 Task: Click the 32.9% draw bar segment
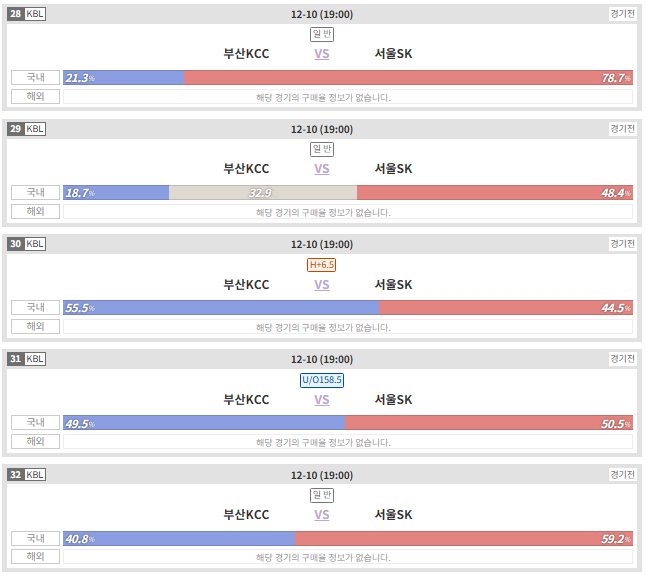[263, 193]
